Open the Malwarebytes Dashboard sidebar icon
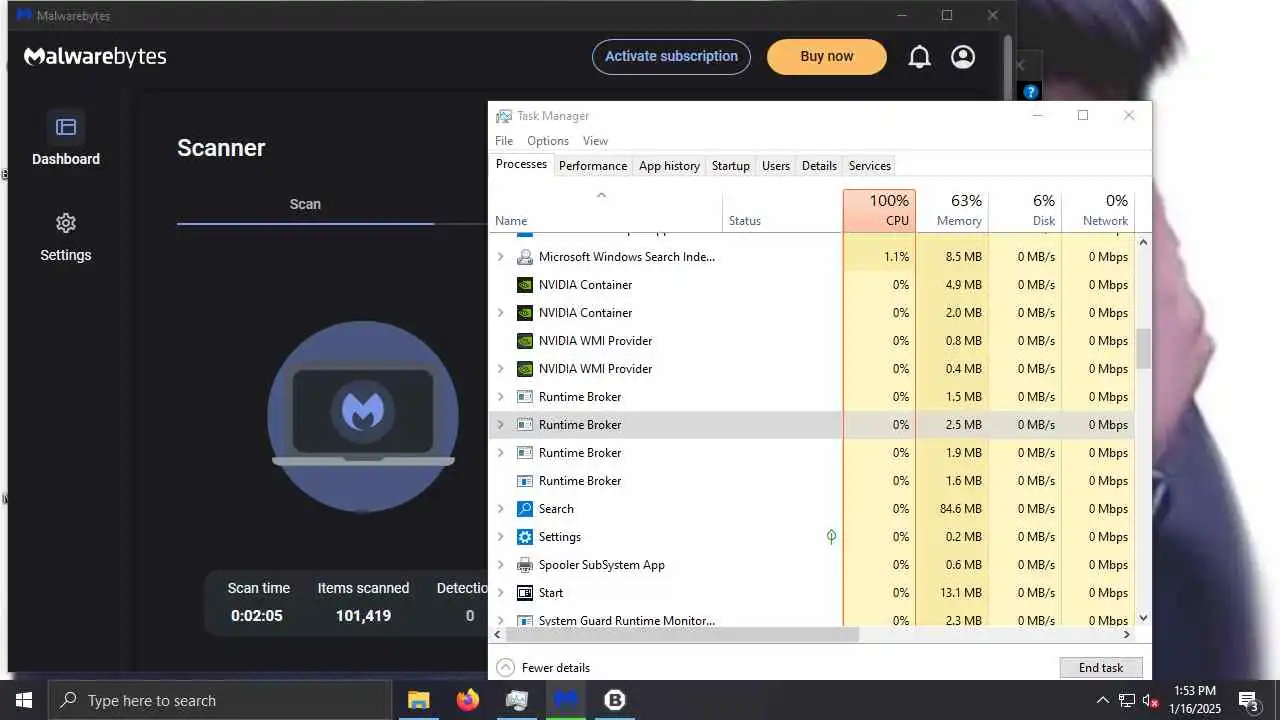The image size is (1280, 720). pyautogui.click(x=66, y=127)
